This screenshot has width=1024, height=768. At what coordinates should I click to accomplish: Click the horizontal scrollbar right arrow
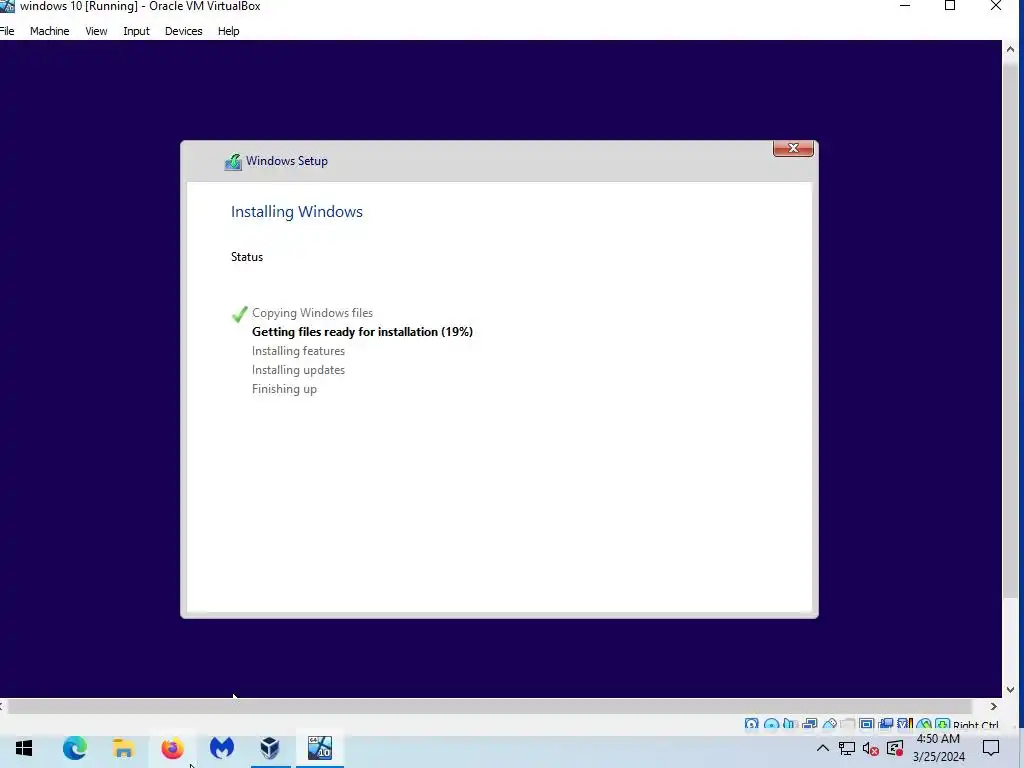click(993, 707)
